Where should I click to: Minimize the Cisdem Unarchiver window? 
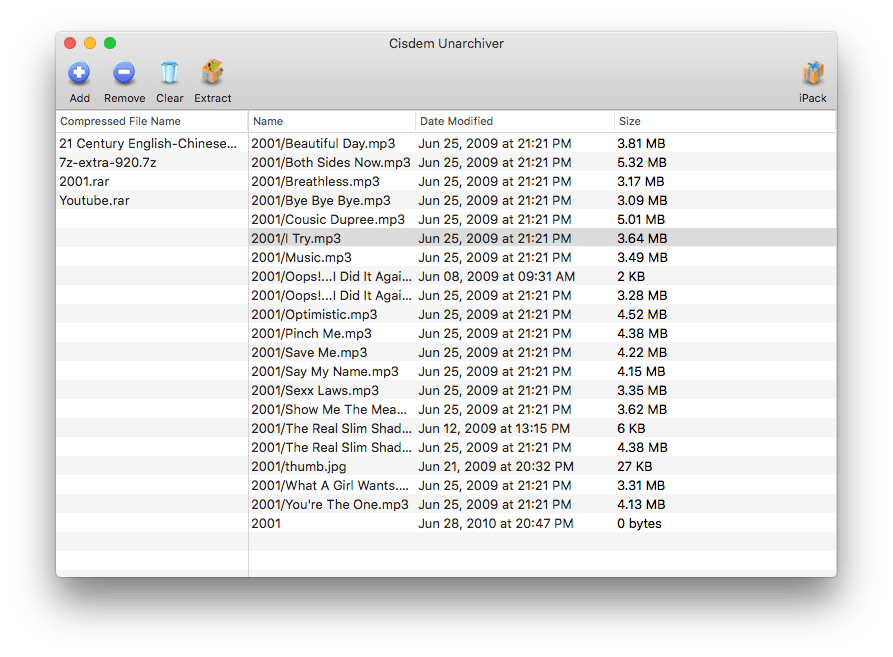[x=90, y=43]
